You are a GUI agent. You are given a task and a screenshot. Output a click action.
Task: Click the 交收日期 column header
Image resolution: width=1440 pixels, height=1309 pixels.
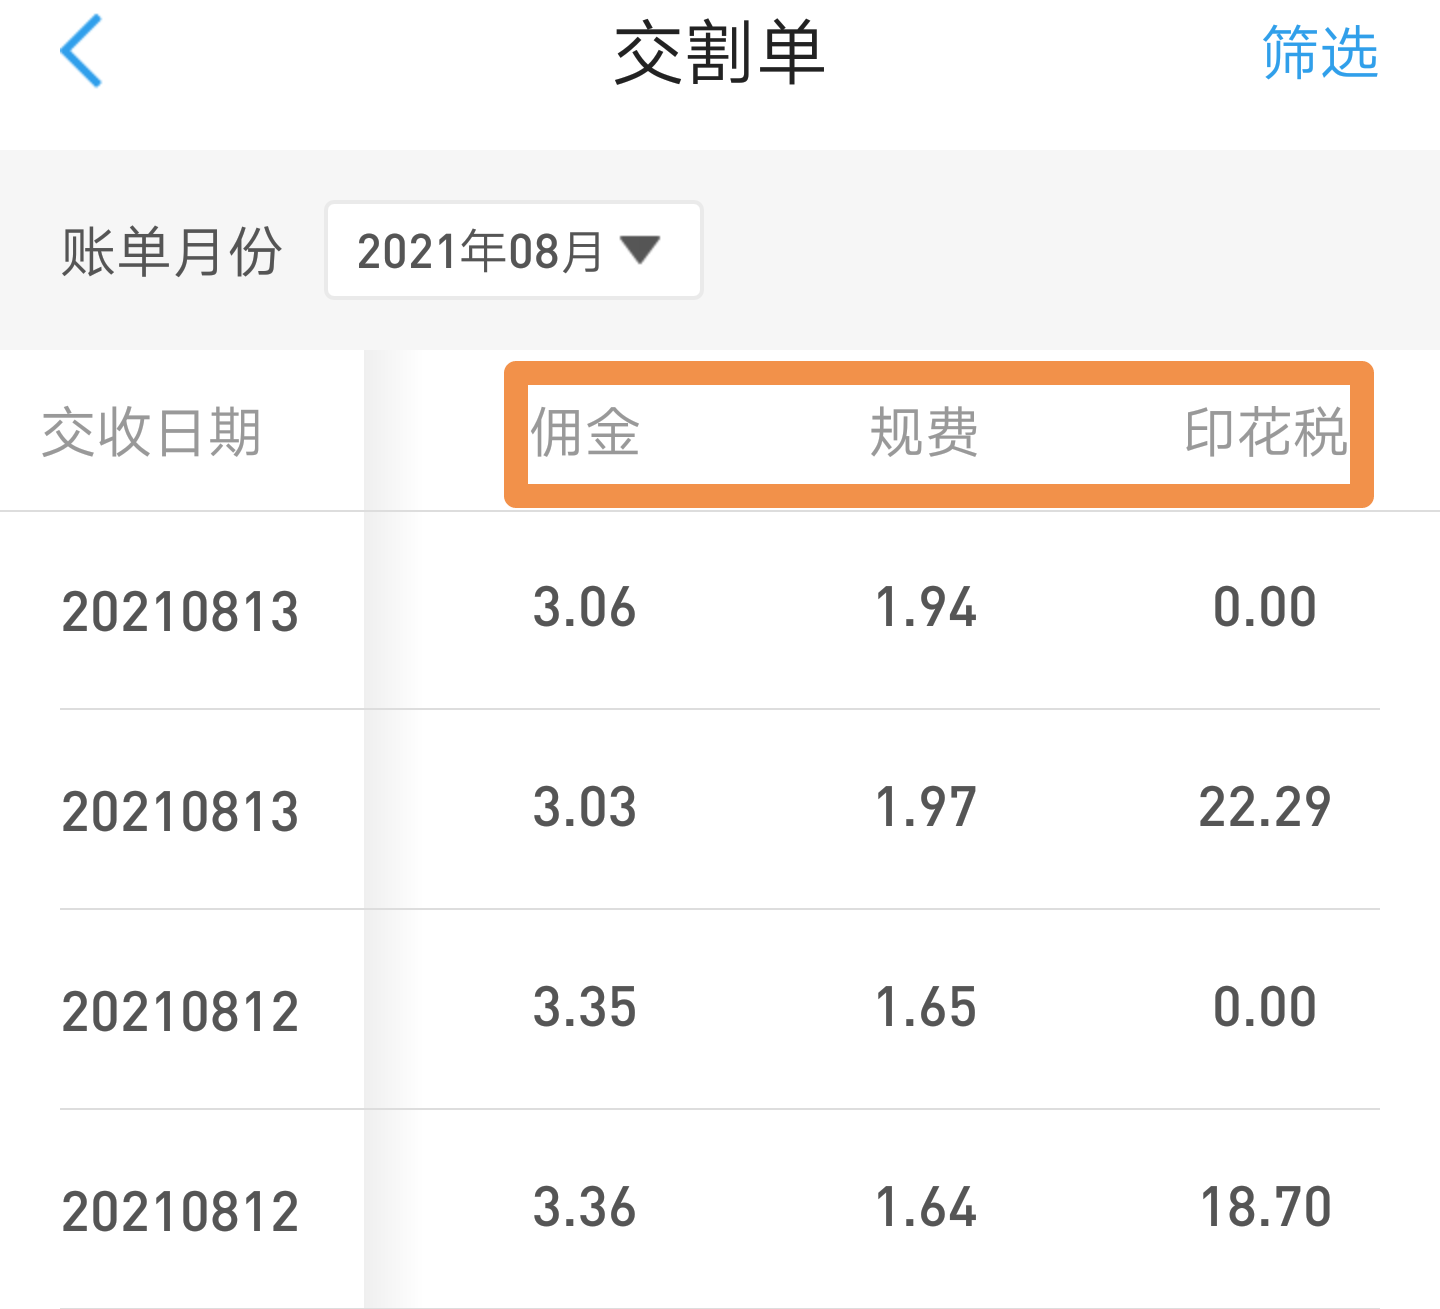[152, 433]
